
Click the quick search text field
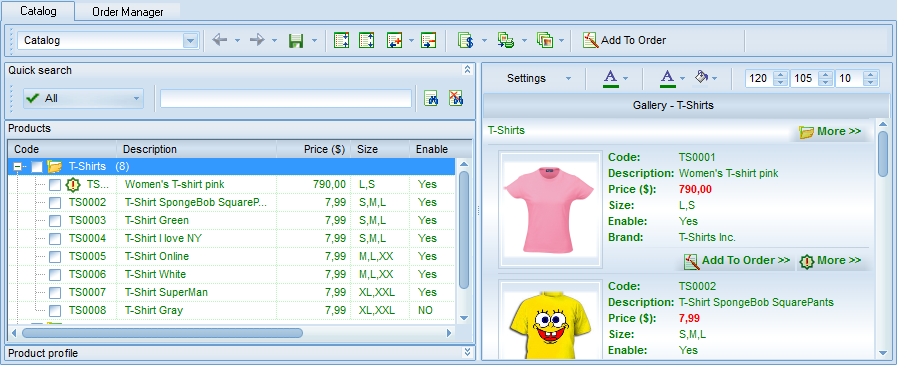point(286,98)
